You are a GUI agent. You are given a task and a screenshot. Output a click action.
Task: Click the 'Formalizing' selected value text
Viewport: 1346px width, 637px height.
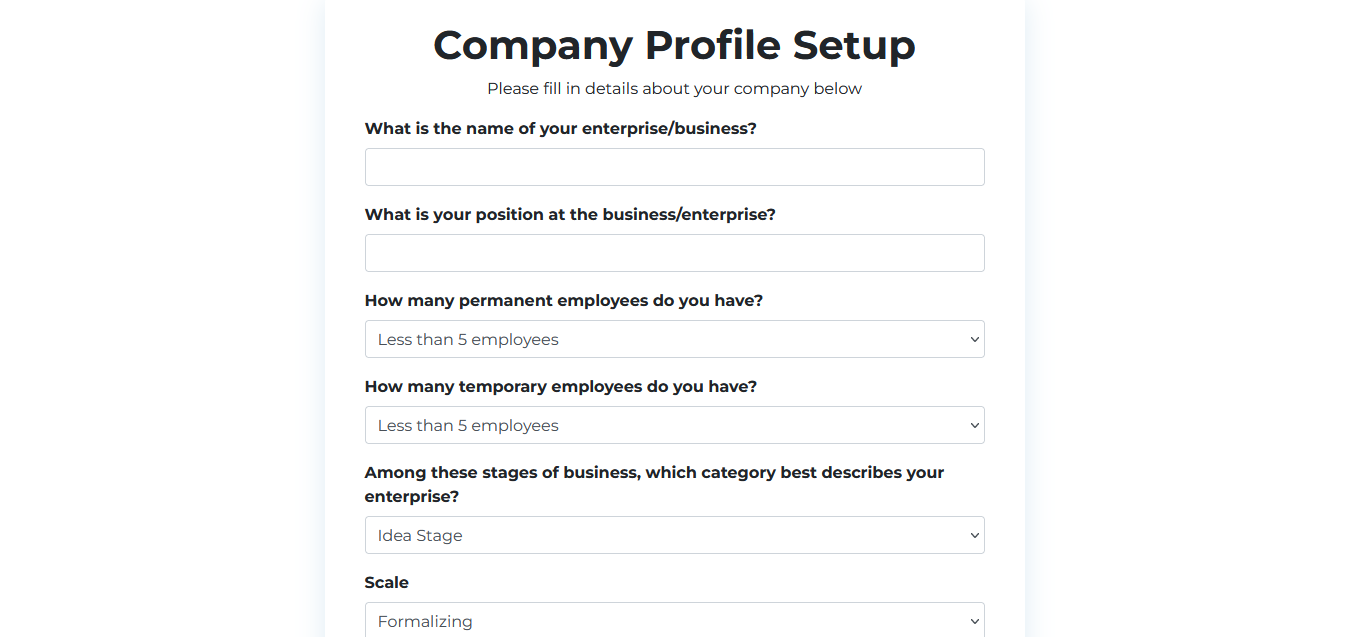425,622
